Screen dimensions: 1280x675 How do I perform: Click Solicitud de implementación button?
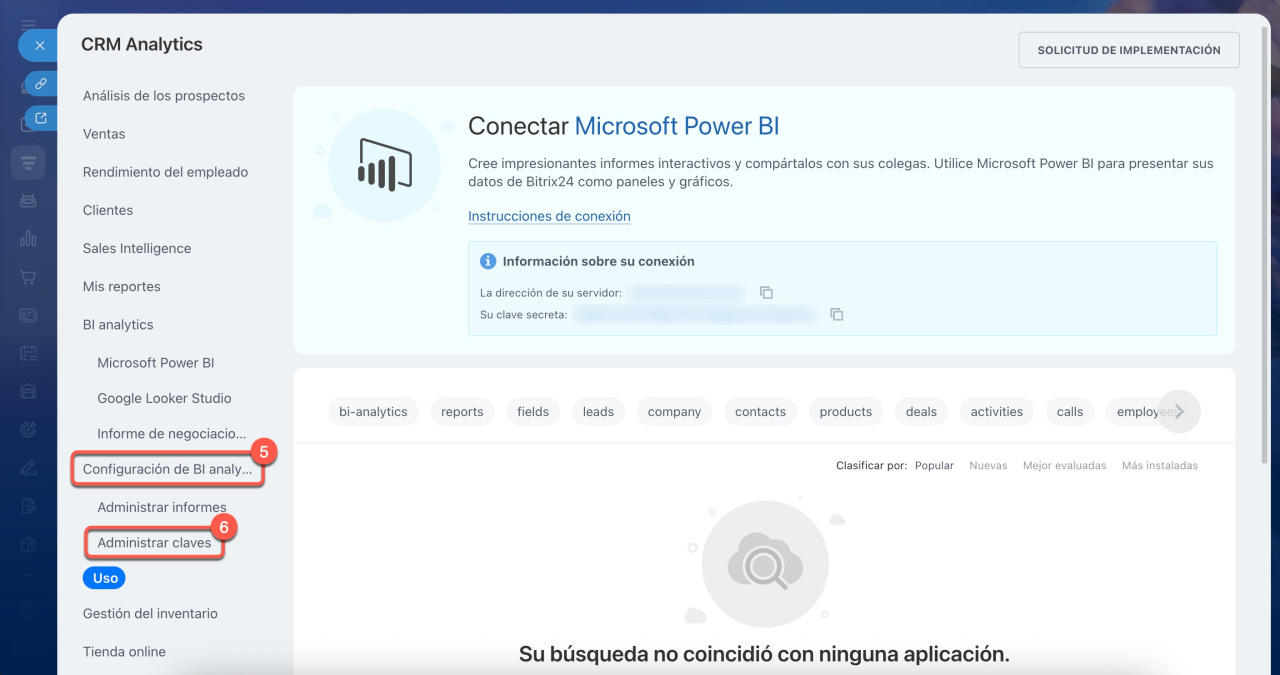coord(1128,50)
